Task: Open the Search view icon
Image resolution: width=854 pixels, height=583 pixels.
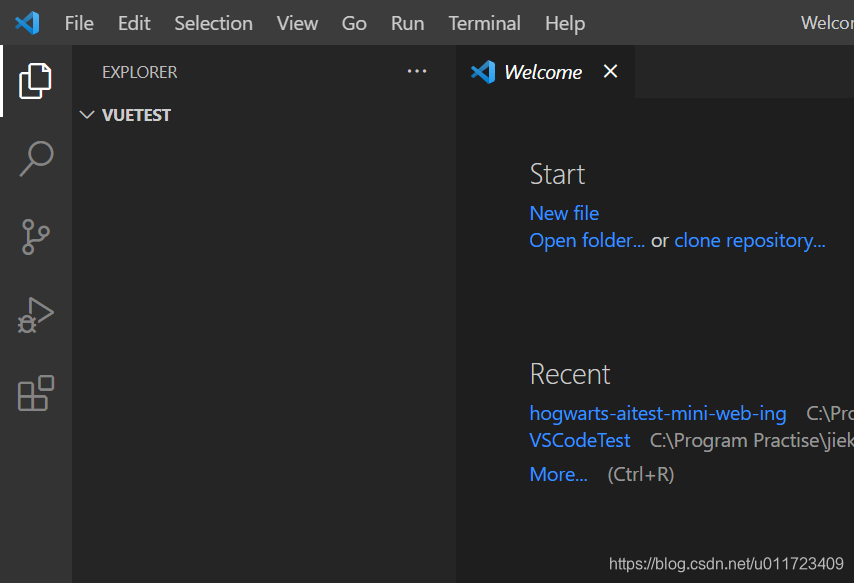Action: [36, 158]
